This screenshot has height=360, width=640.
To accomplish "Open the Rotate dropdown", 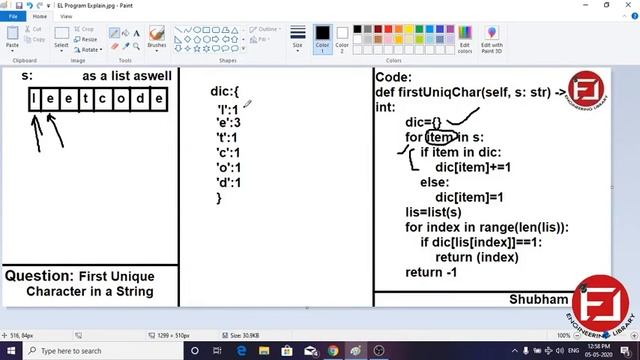I will pos(88,49).
